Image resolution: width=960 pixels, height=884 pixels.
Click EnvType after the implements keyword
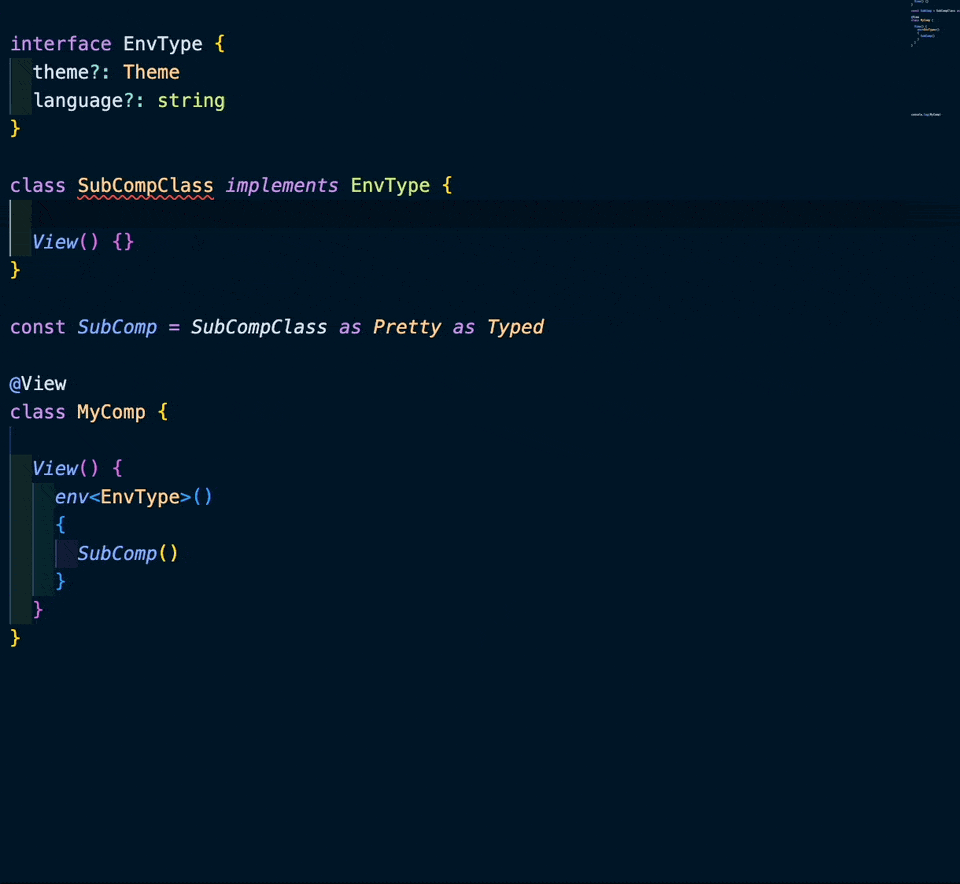(390, 186)
